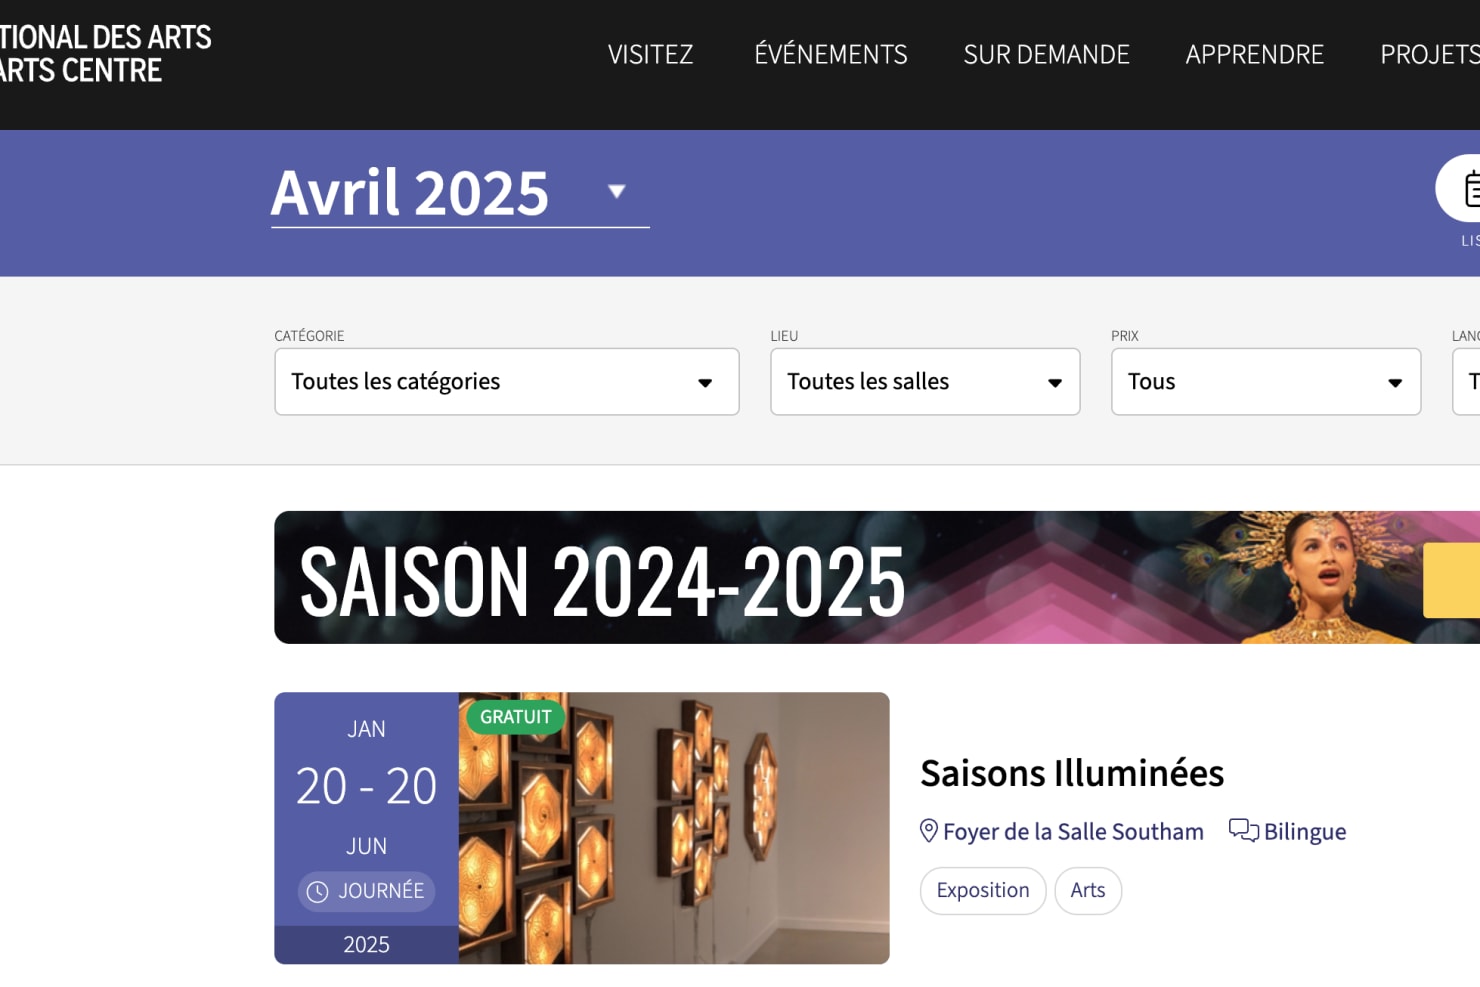Click the Saisons Illuminées event thumbnail
Image resolution: width=1480 pixels, height=987 pixels.
pos(674,828)
